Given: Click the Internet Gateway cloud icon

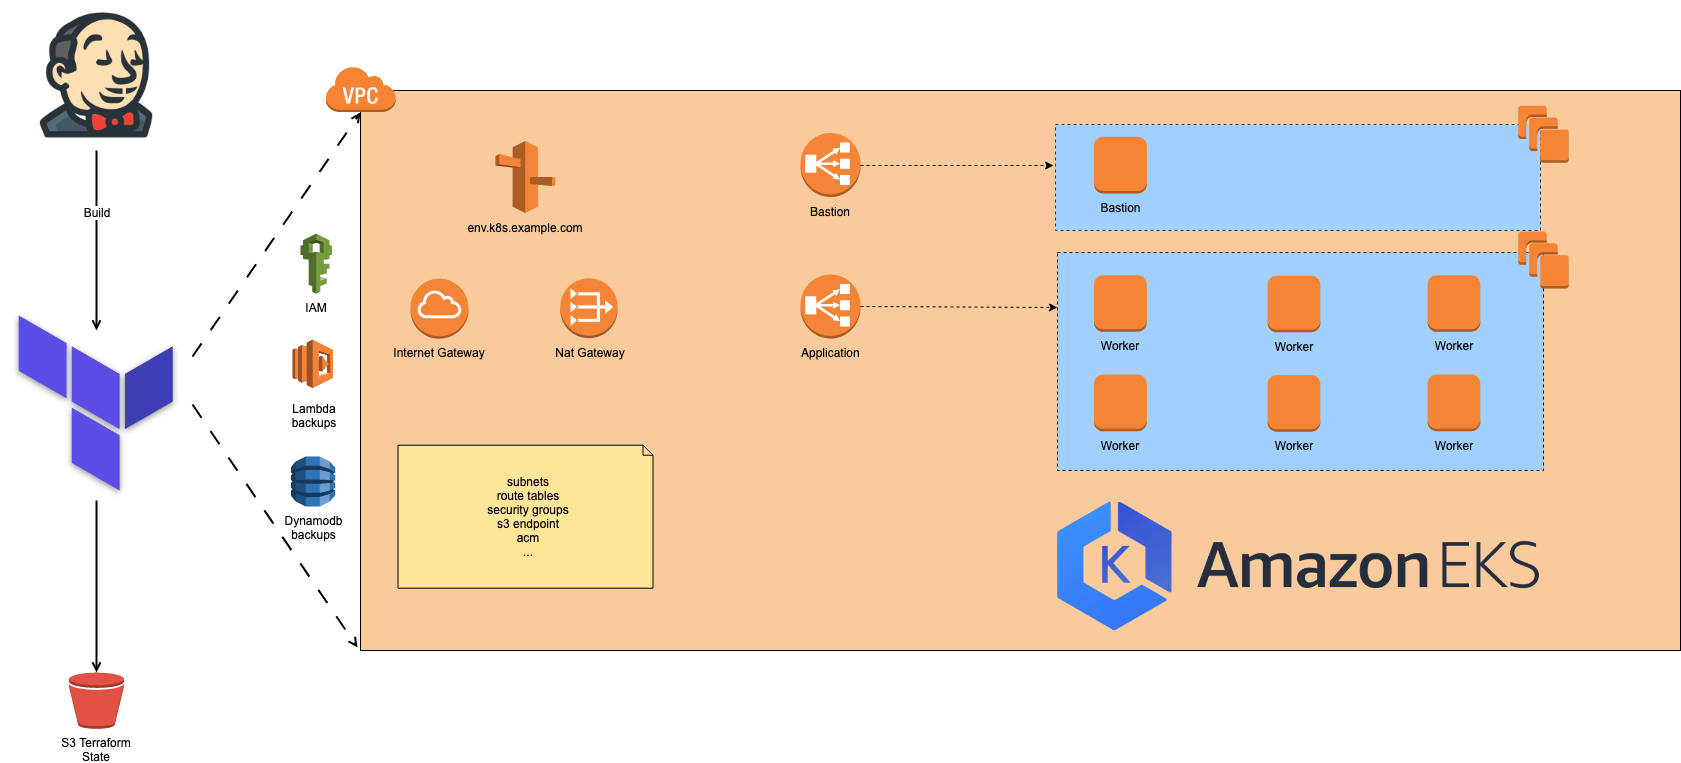Looking at the screenshot, I should [x=439, y=308].
